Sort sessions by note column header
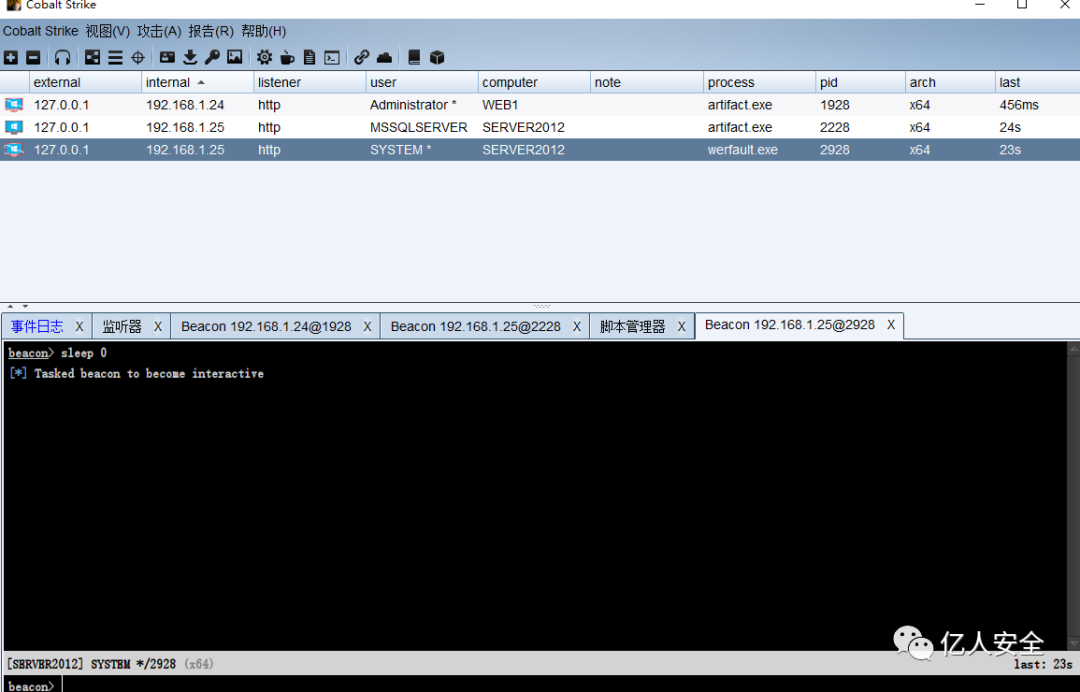This screenshot has width=1080, height=692. pyautogui.click(x=647, y=83)
